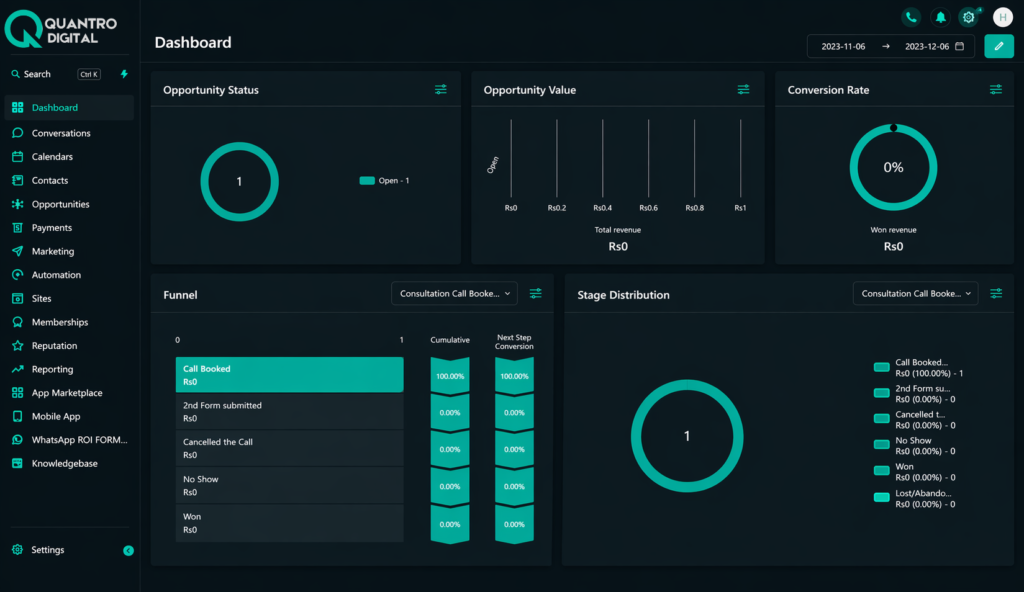Click the Search field in sidebar
This screenshot has width=1024, height=592.
click(x=56, y=74)
